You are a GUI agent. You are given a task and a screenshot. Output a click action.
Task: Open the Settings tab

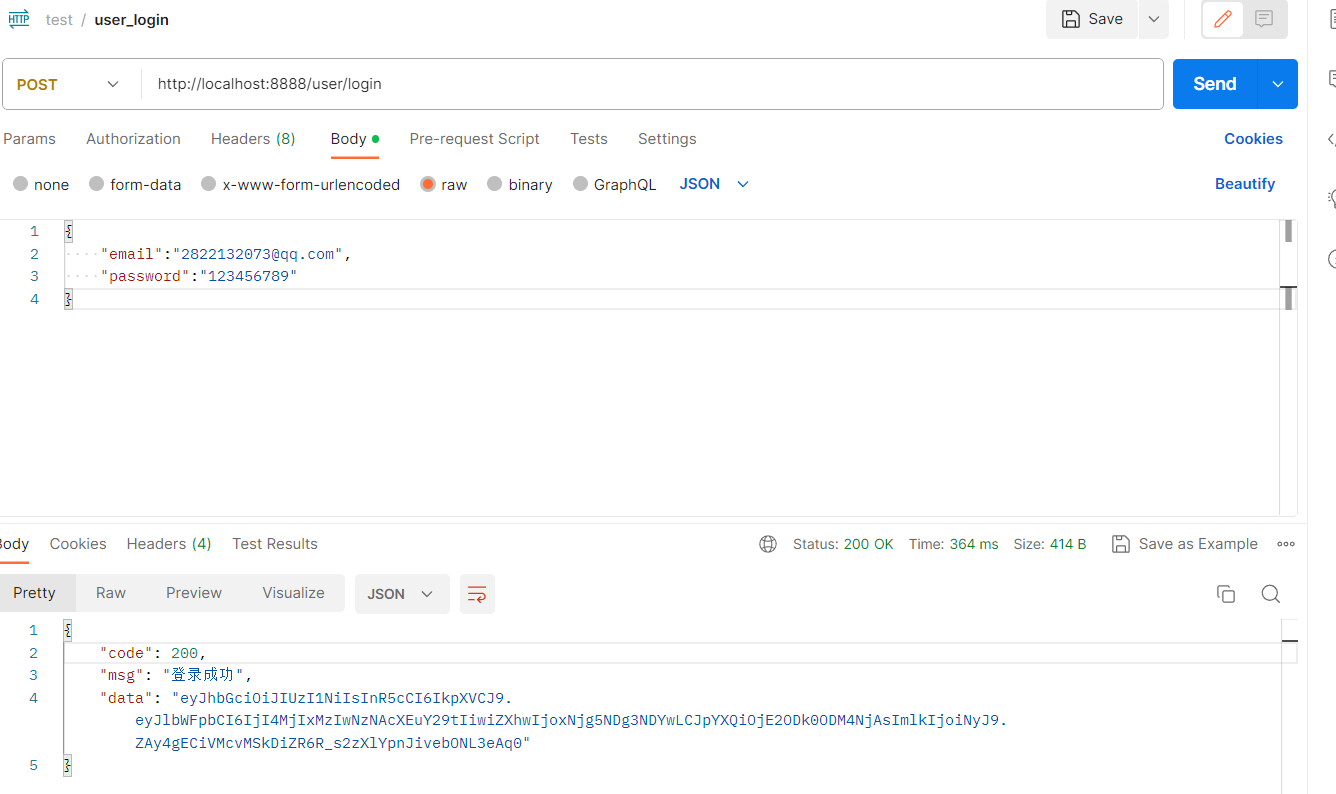[x=667, y=139]
